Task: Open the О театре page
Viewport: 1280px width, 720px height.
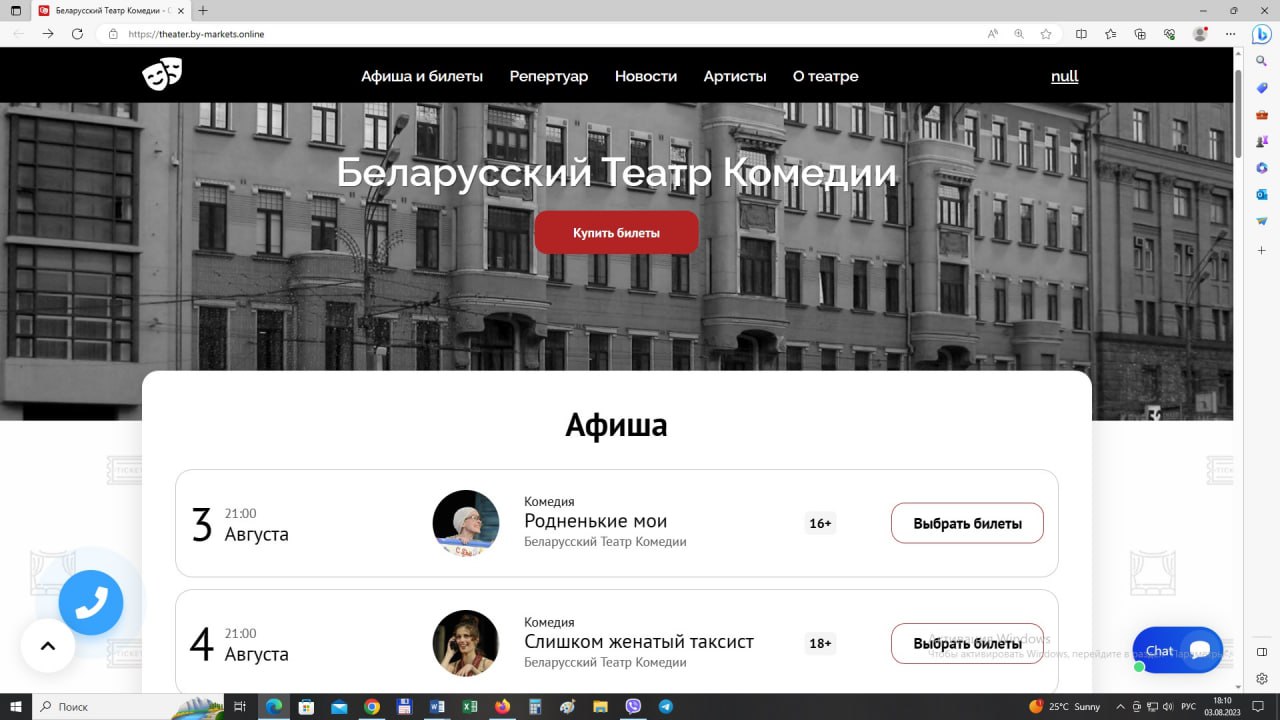Action: pyautogui.click(x=826, y=76)
